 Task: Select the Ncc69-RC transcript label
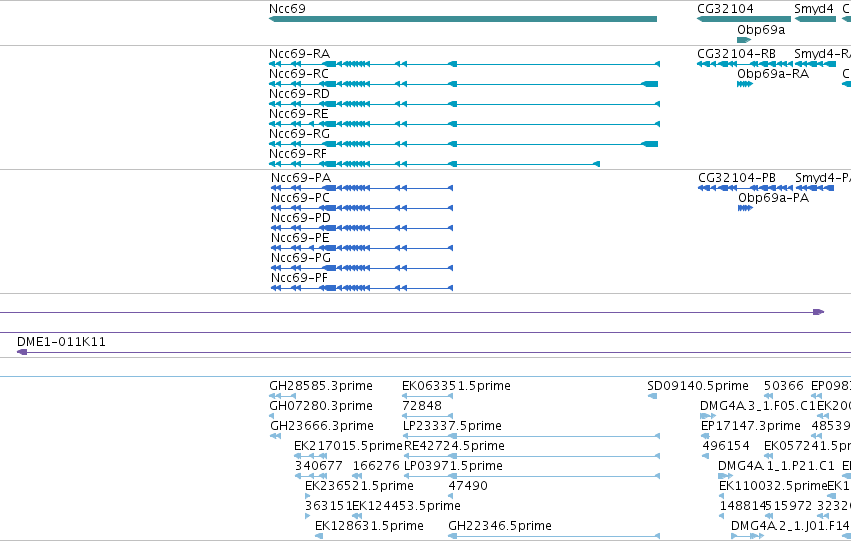point(299,74)
